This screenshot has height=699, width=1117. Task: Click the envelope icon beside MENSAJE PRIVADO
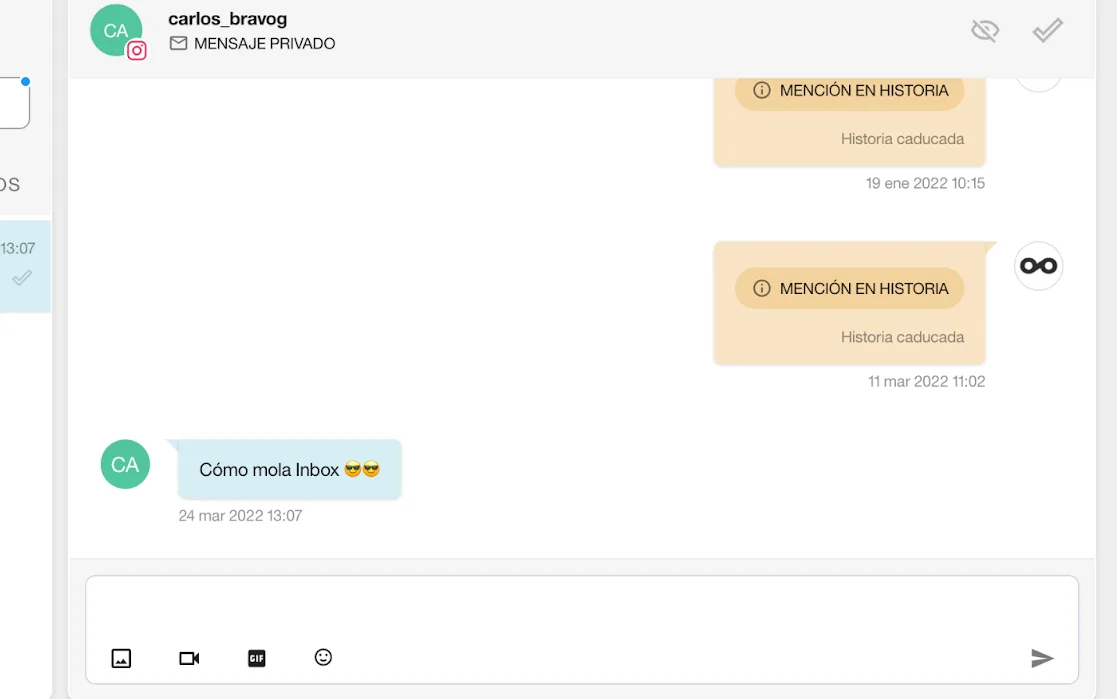point(178,43)
